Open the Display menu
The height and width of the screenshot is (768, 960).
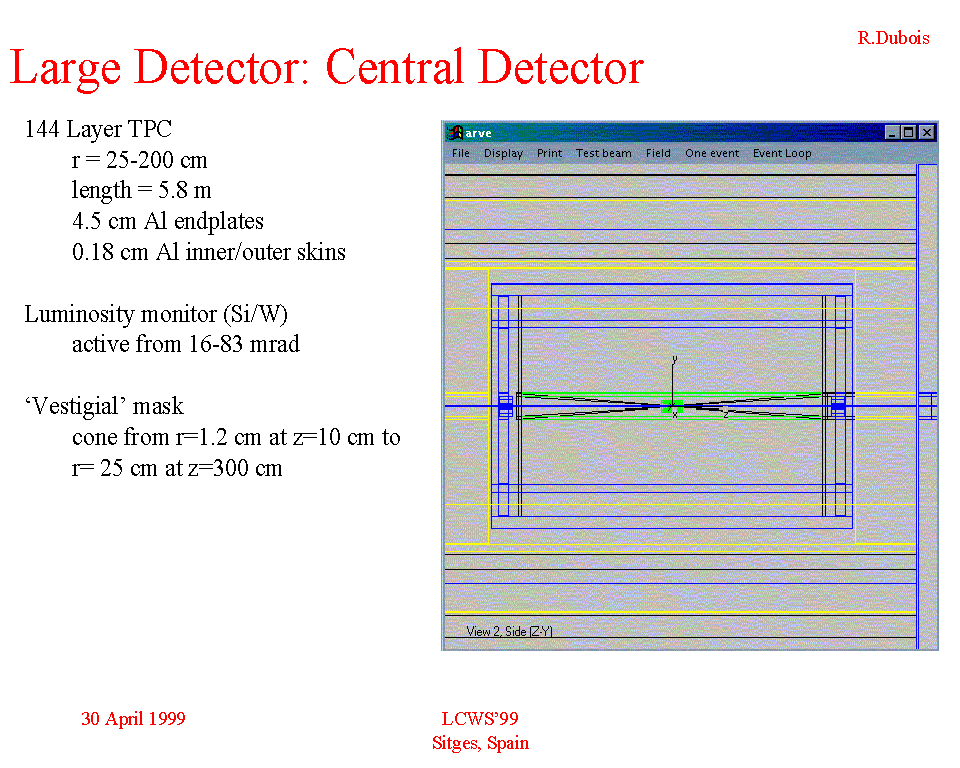pos(503,153)
